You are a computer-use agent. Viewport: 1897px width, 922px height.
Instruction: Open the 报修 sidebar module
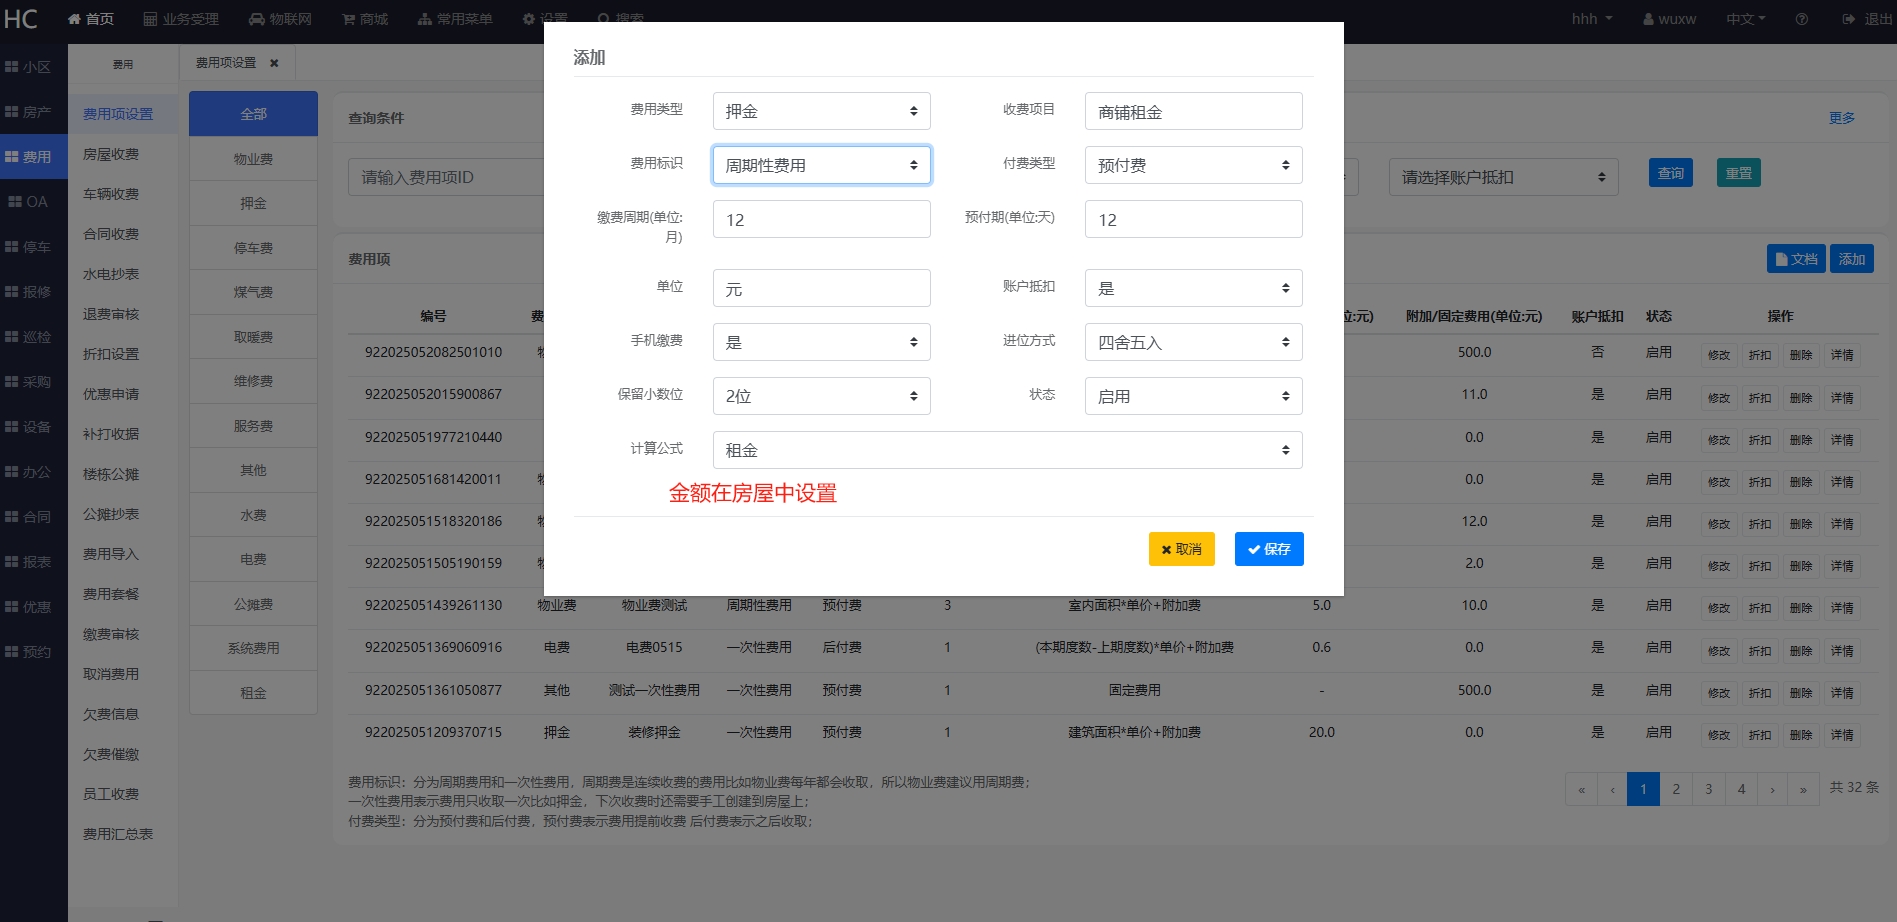click(x=33, y=292)
